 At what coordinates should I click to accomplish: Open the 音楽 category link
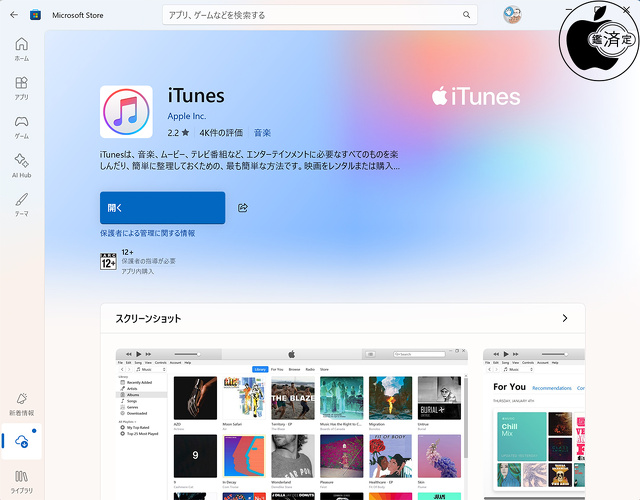(x=262, y=133)
